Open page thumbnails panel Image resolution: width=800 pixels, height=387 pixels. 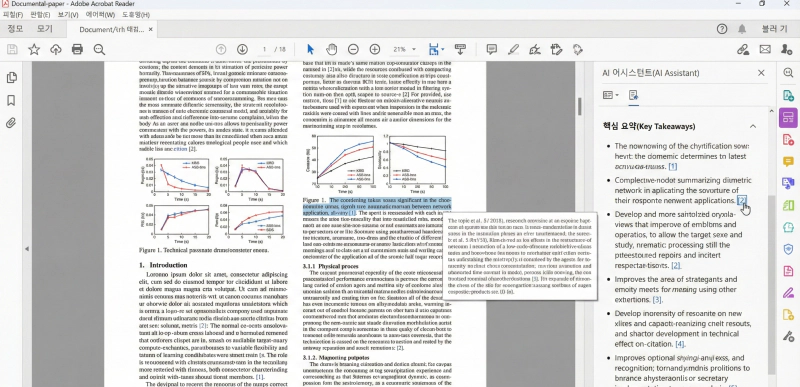click(x=11, y=78)
